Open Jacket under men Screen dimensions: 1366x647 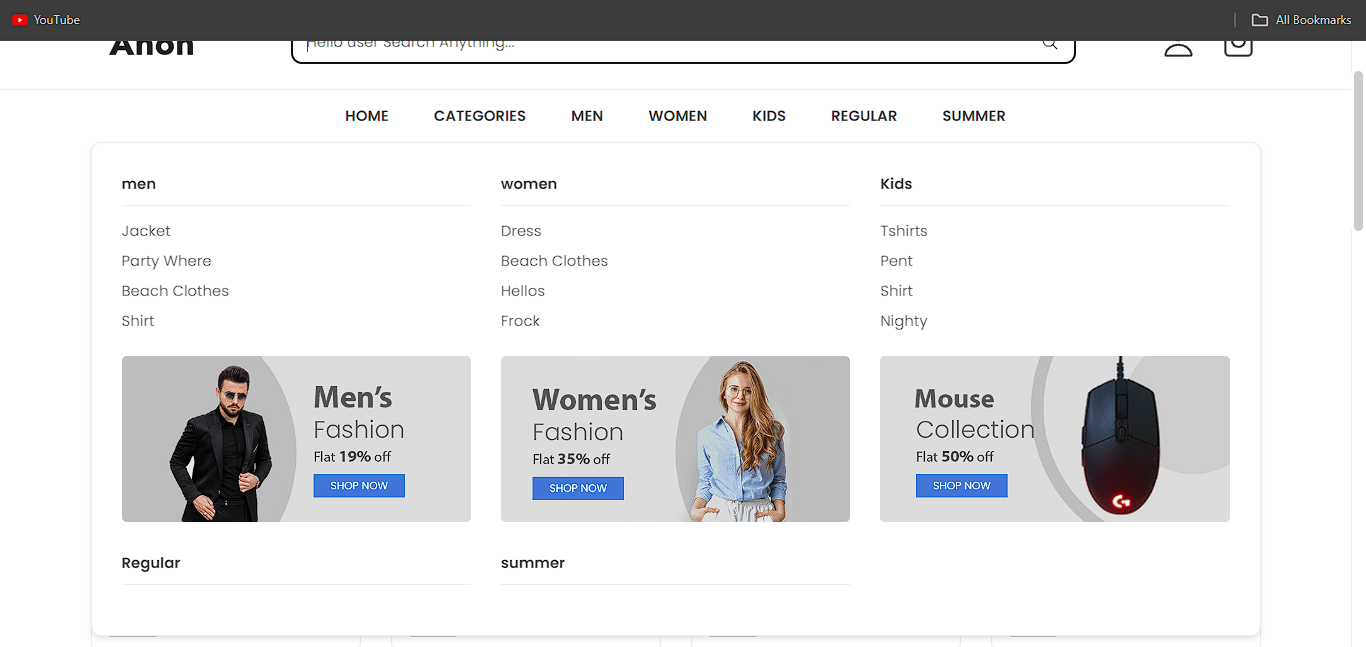[x=146, y=231]
